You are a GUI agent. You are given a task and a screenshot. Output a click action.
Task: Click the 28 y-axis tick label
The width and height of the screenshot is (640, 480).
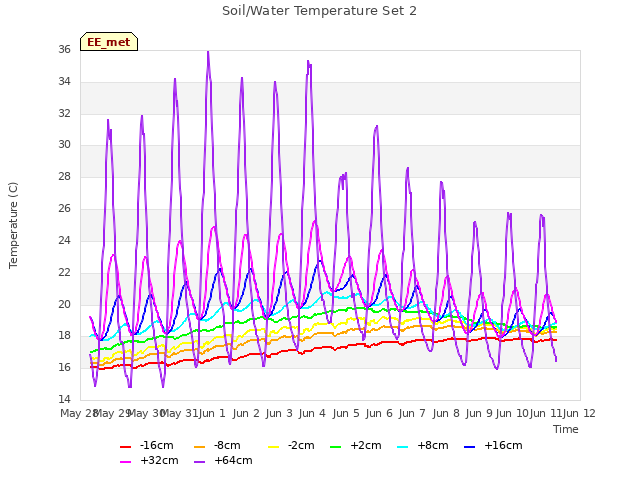(x=64, y=176)
